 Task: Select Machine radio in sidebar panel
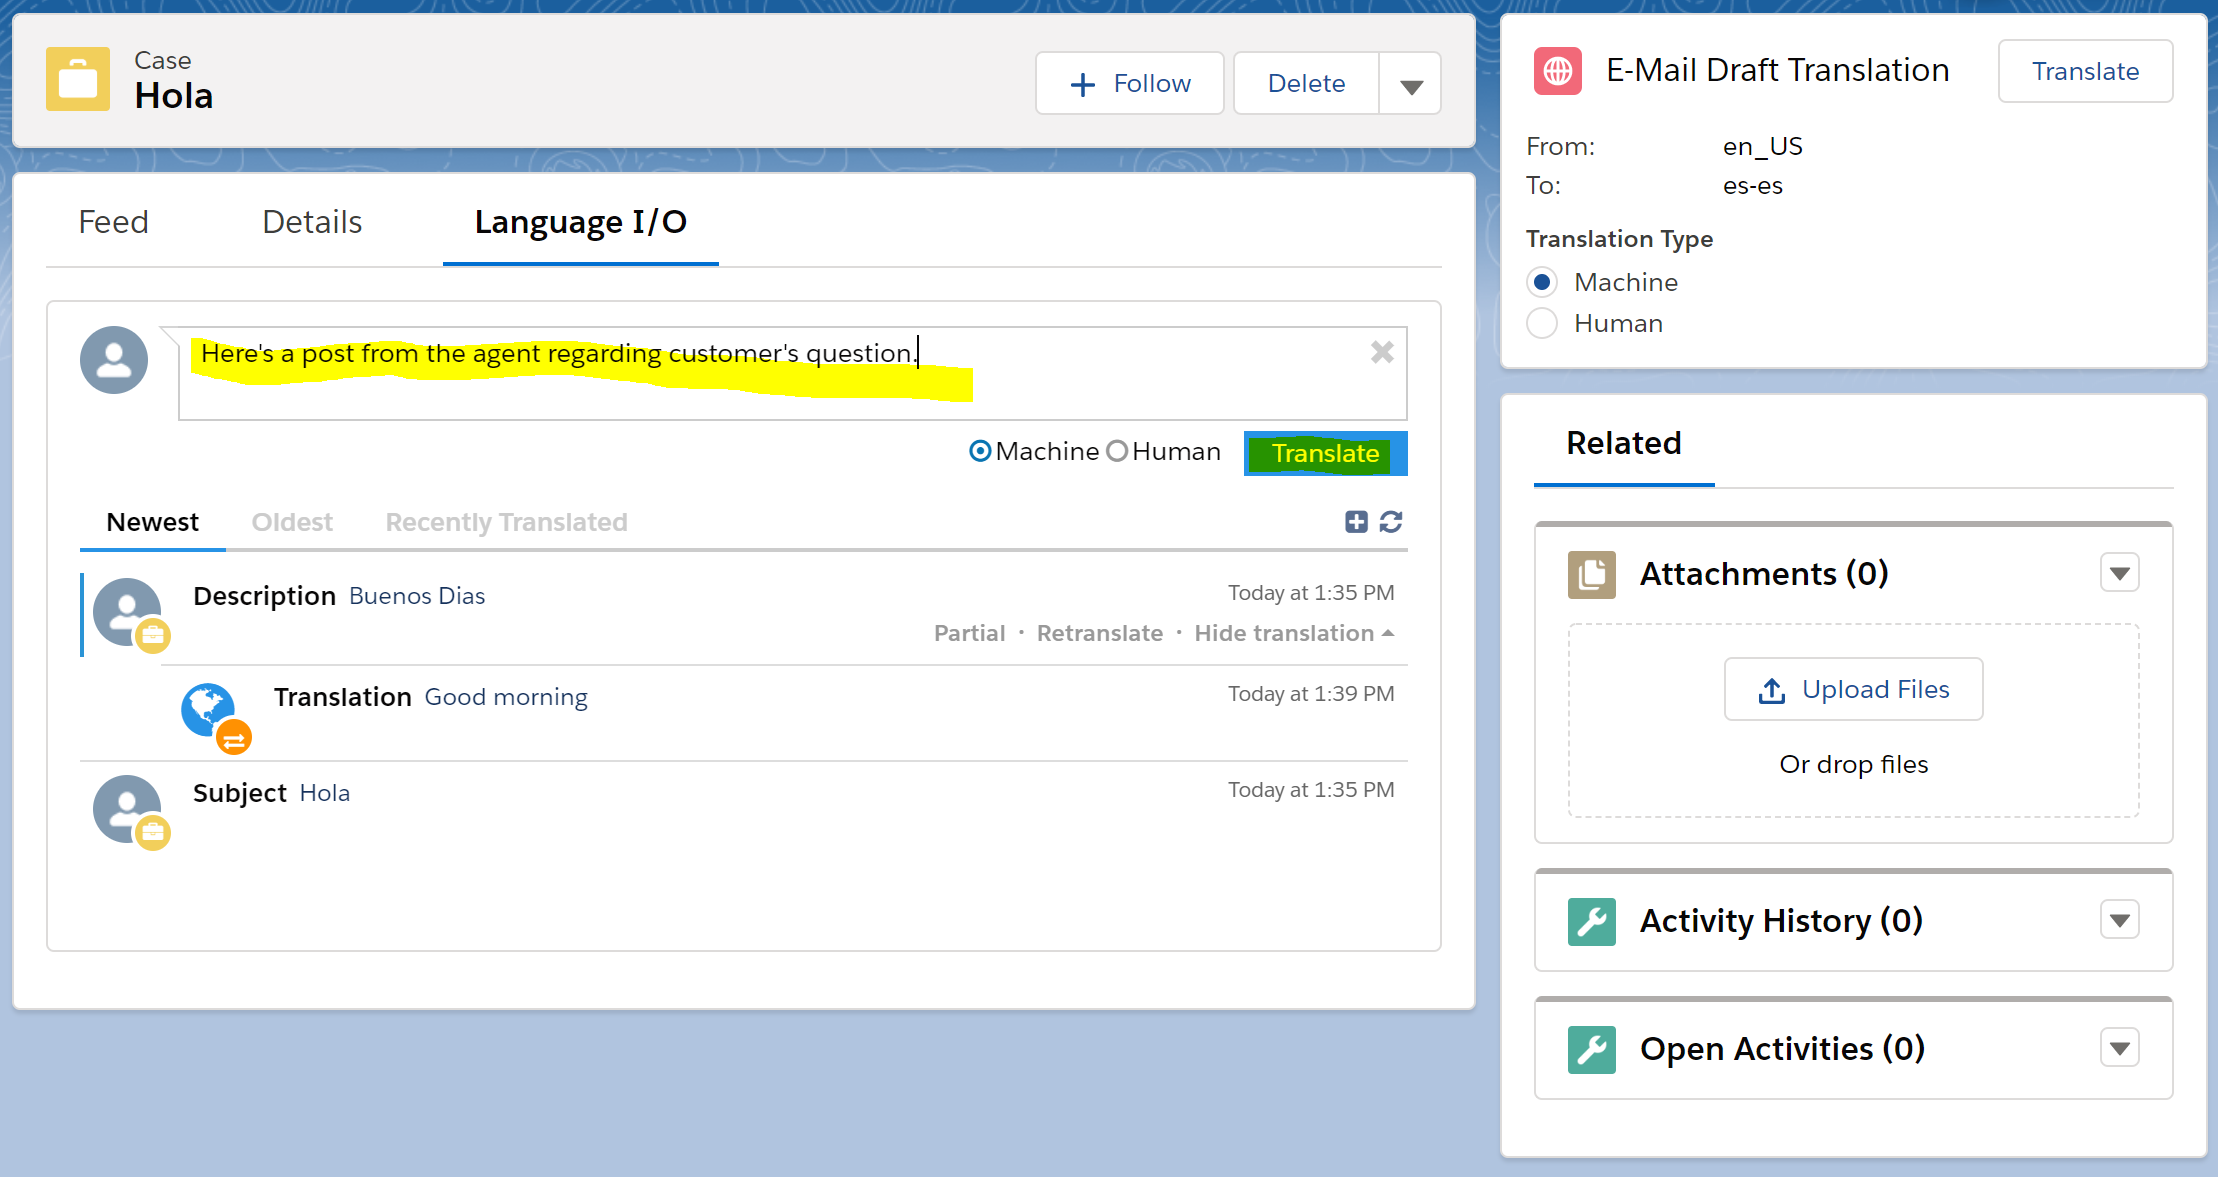(1542, 283)
